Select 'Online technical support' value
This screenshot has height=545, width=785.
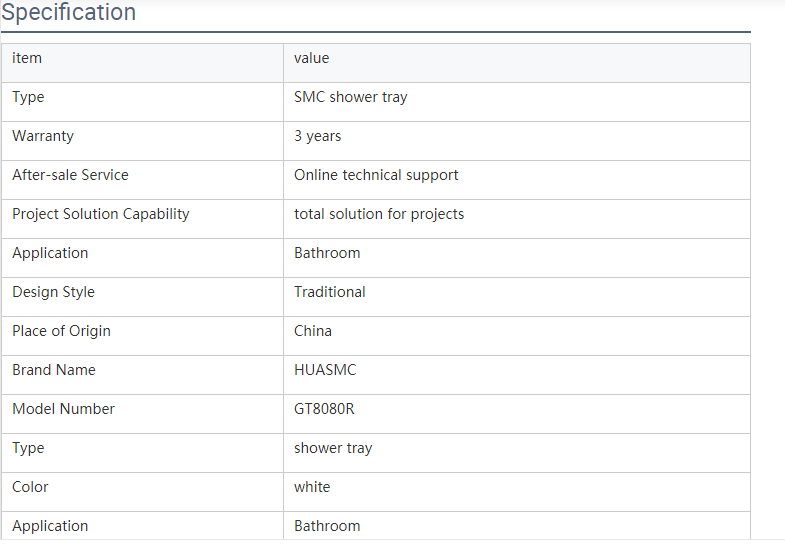click(x=376, y=175)
